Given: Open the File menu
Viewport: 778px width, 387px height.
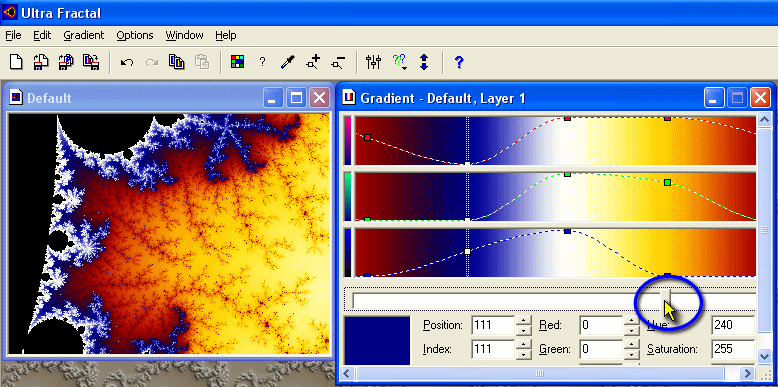Looking at the screenshot, I should [x=13, y=35].
